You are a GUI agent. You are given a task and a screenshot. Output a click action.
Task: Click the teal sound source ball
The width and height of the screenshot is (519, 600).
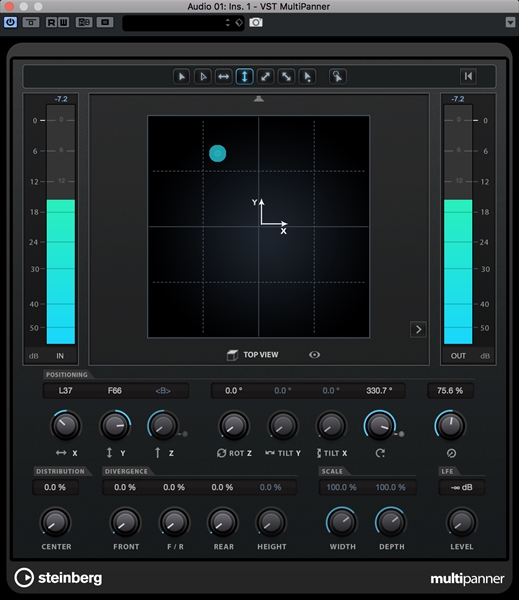coord(217,153)
